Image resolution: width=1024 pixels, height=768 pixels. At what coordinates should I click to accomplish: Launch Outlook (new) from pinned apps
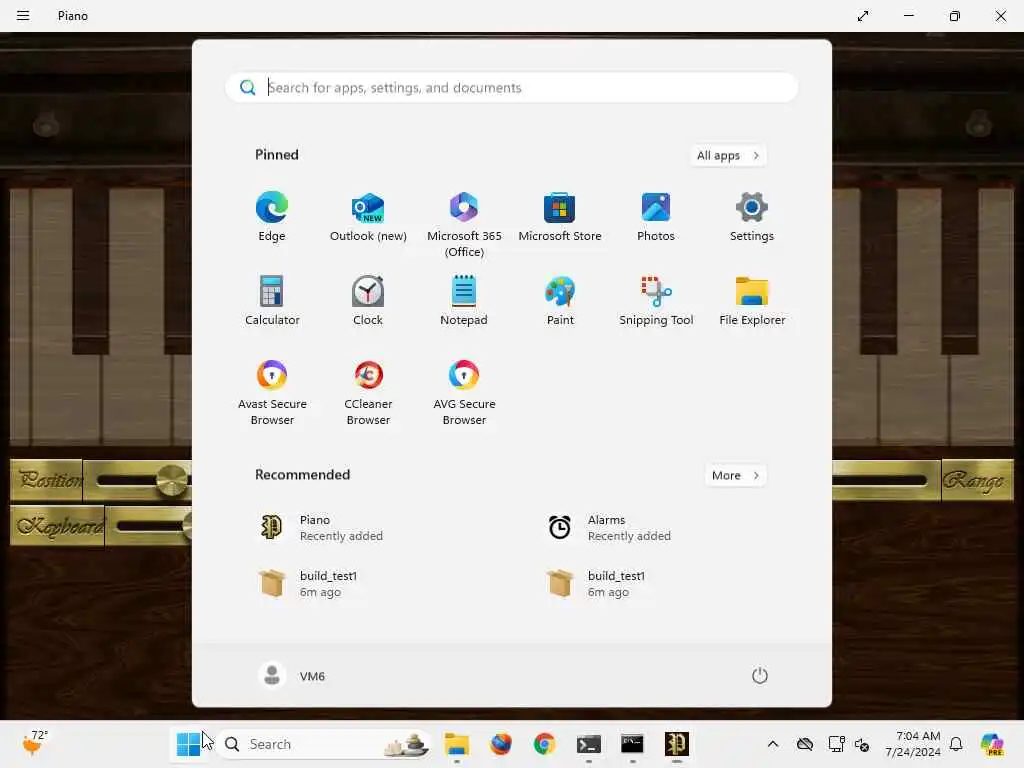[x=368, y=217]
